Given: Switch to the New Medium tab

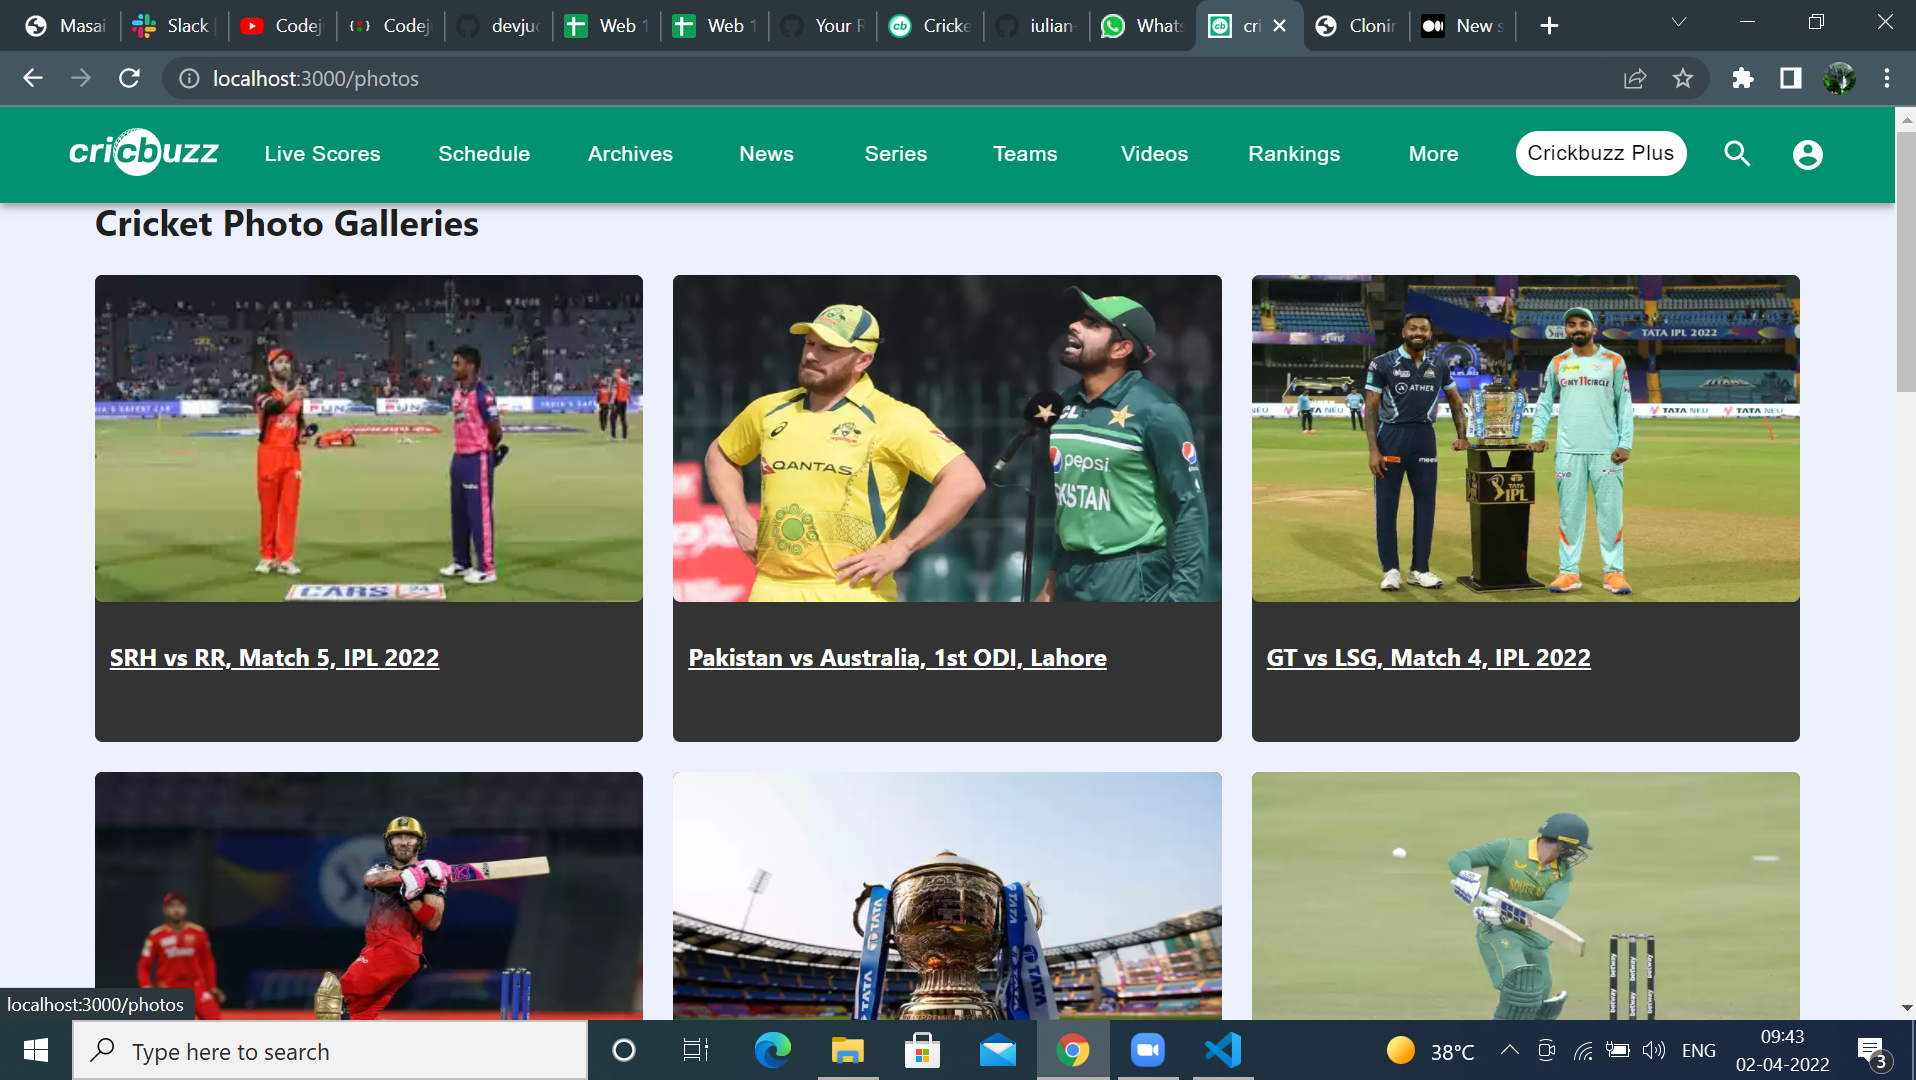Looking at the screenshot, I should 1464,26.
